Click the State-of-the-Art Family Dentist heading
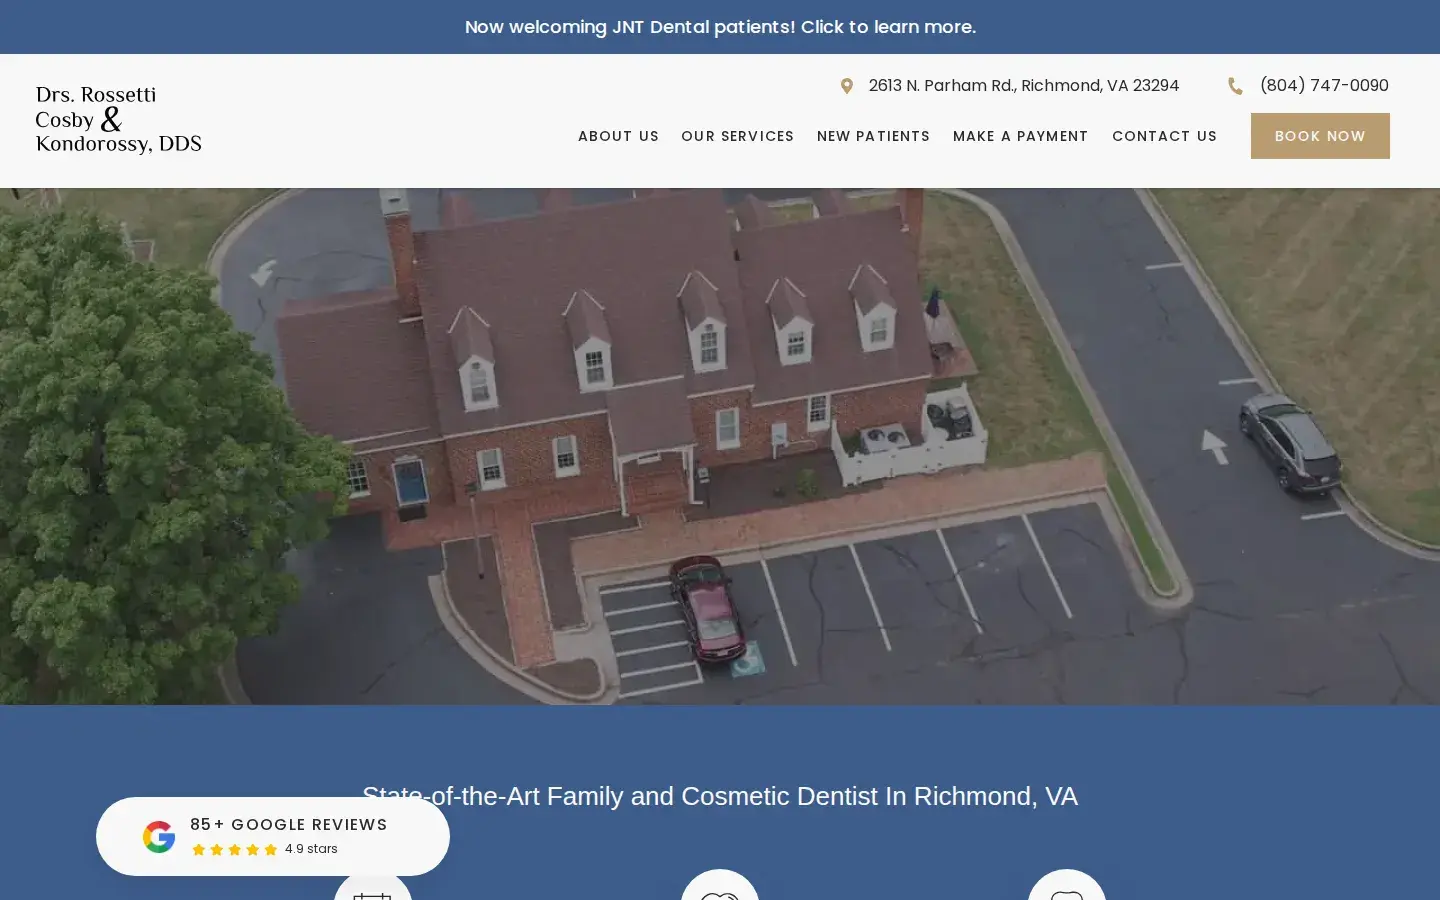 (720, 796)
